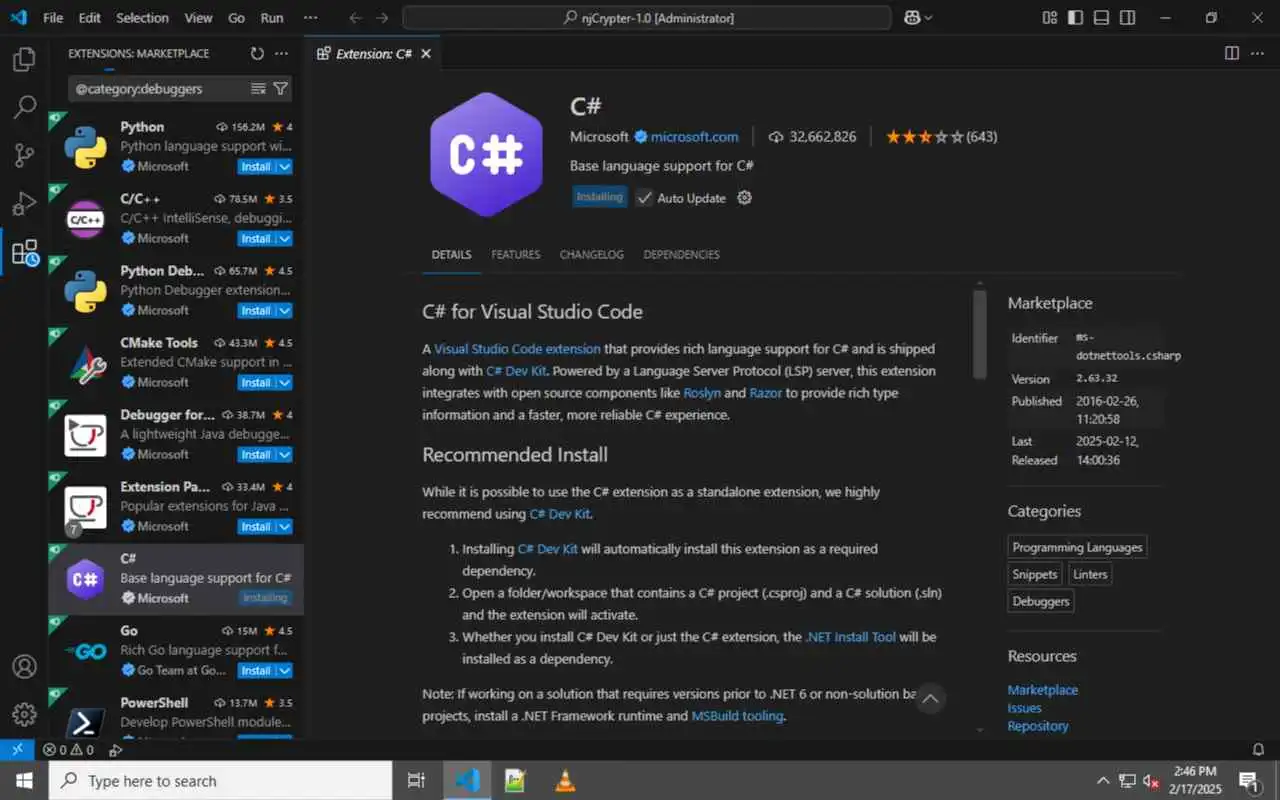This screenshot has width=1280, height=800.
Task: Toggle the primary side bar
Action: click(1076, 18)
